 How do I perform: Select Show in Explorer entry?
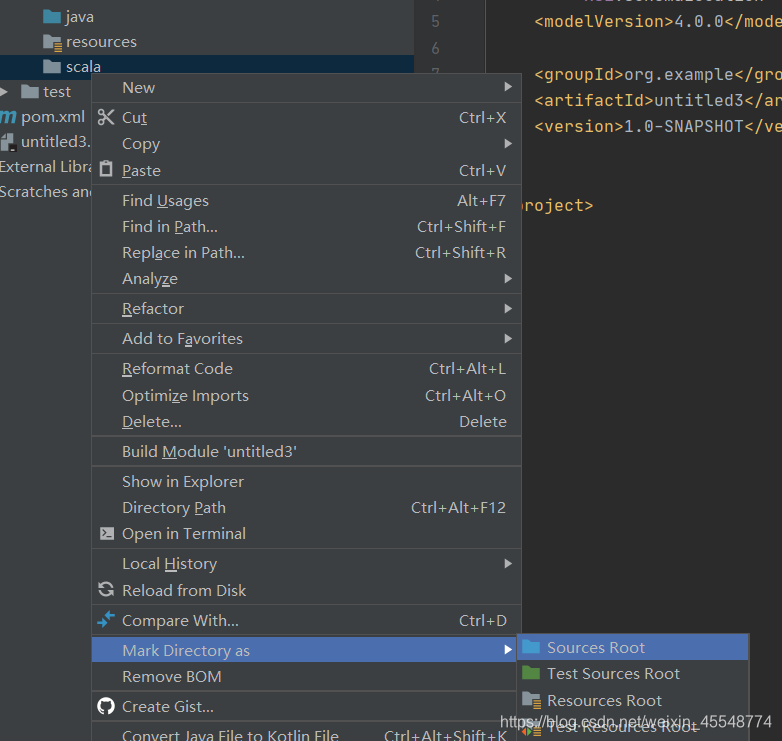306,481
